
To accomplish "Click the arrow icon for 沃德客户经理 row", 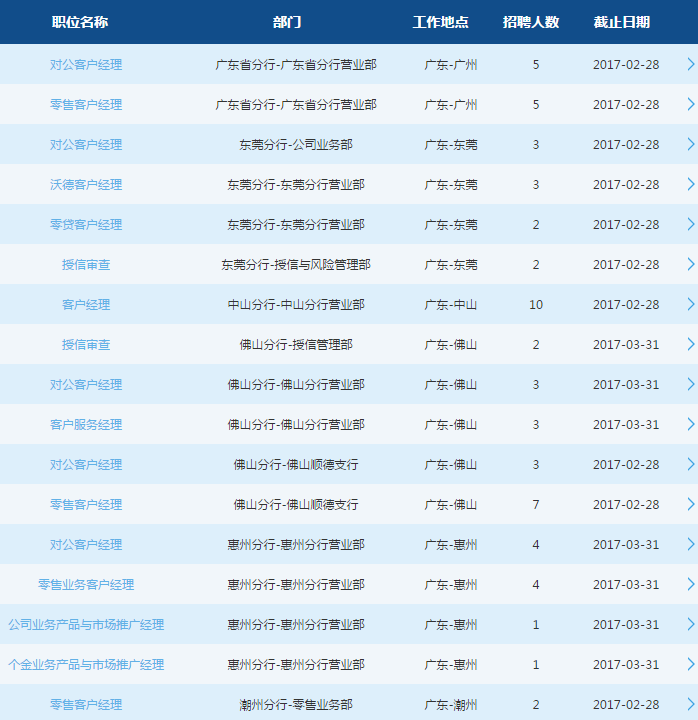I will [x=690, y=184].
